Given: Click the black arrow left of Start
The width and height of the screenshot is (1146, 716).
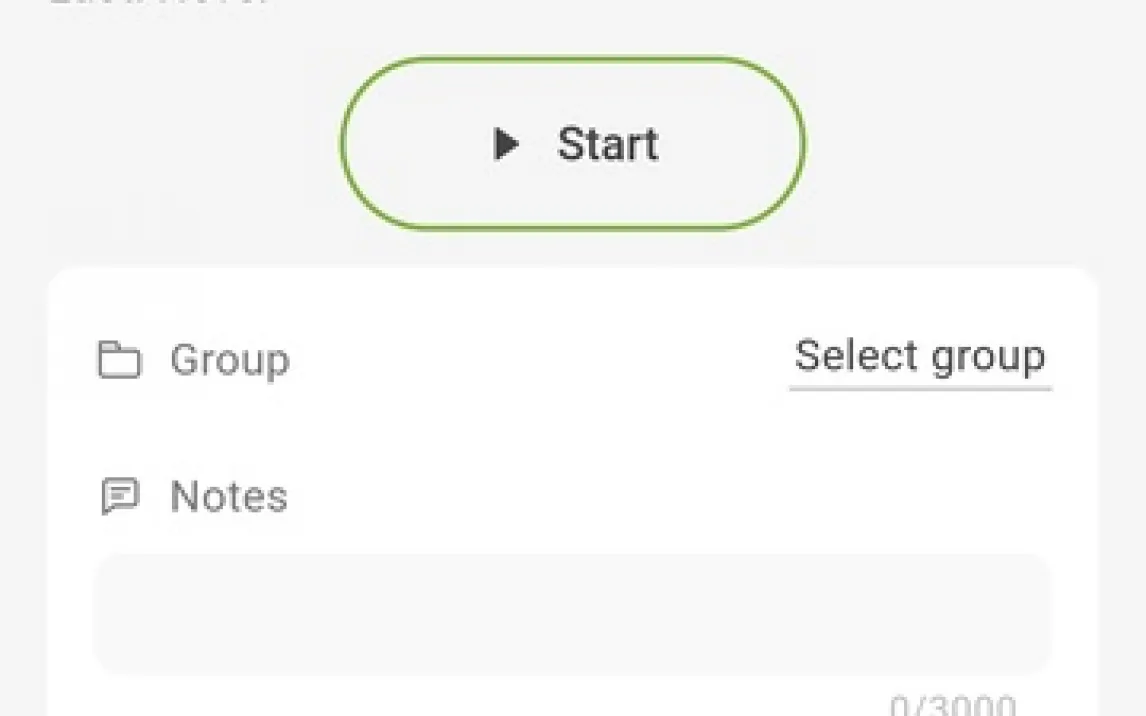Looking at the screenshot, I should point(506,143).
